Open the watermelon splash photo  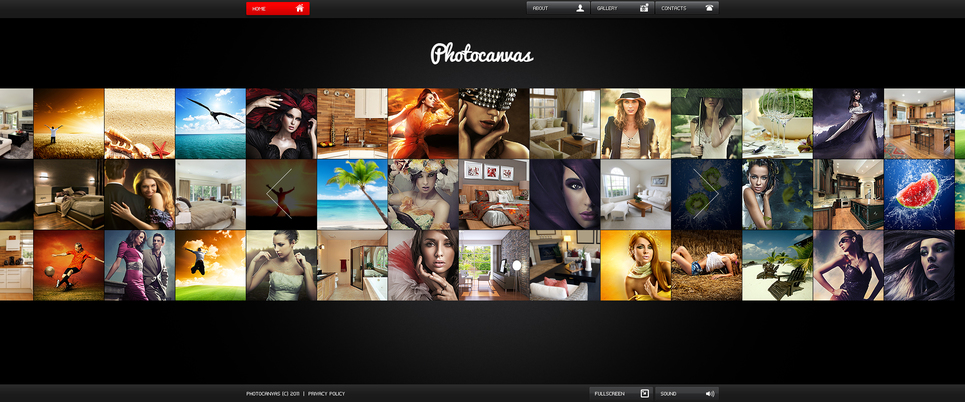click(x=919, y=195)
